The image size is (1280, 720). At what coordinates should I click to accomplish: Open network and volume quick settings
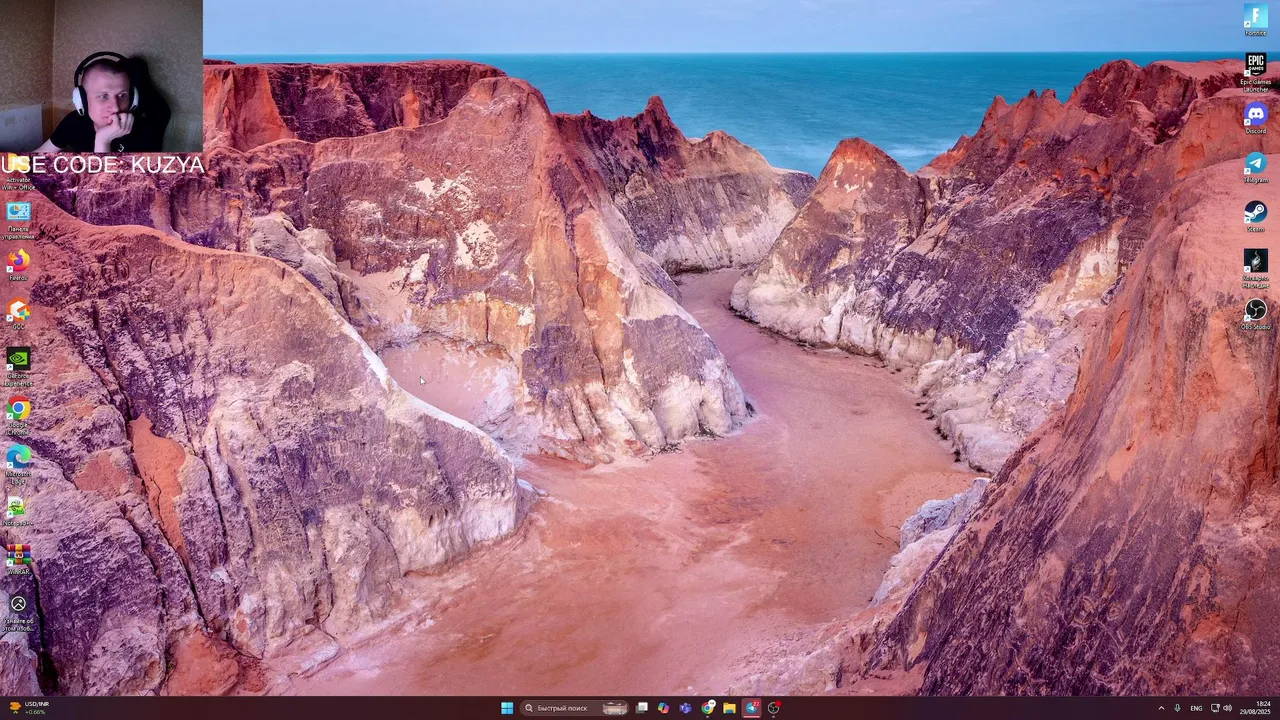tap(1221, 708)
